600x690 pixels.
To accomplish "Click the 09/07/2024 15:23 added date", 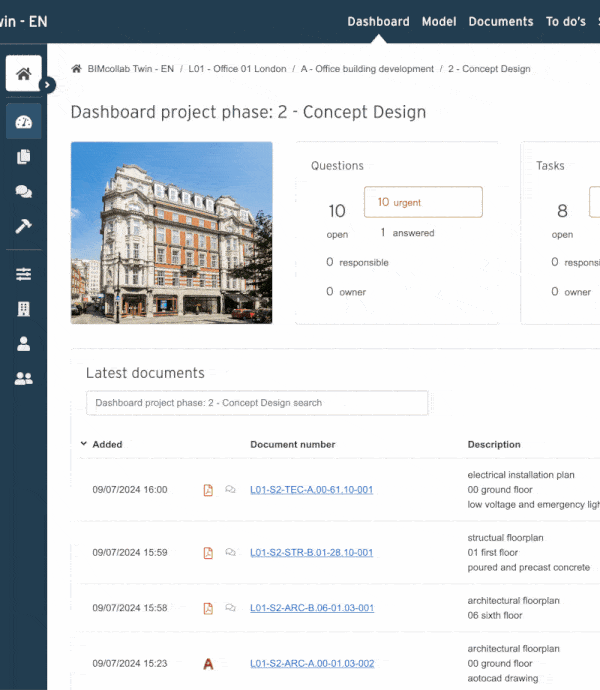I will click(x=130, y=664).
